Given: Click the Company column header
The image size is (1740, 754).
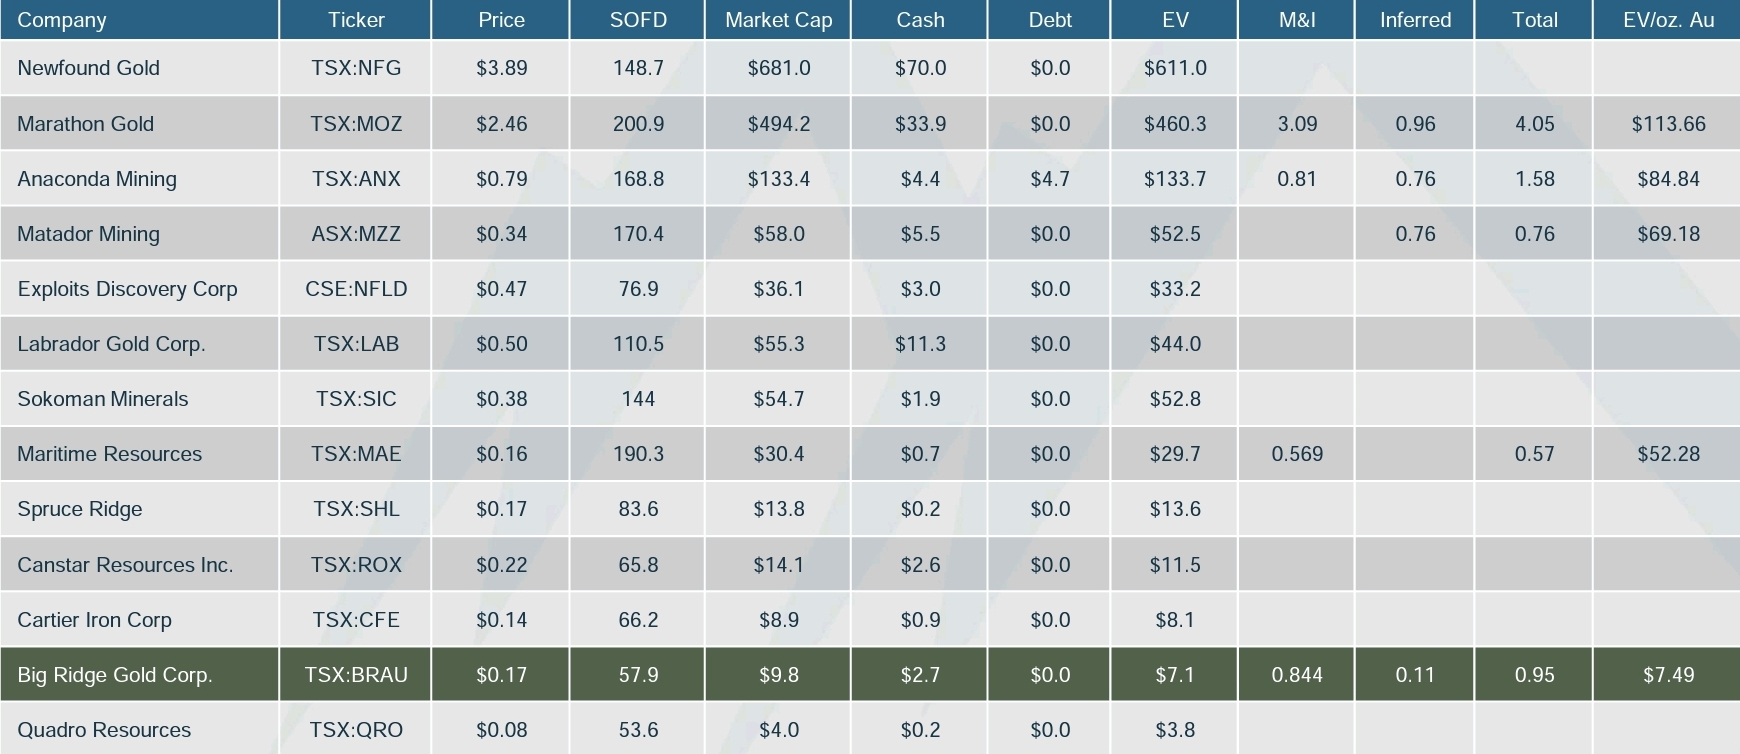Looking at the screenshot, I should pos(62,20).
